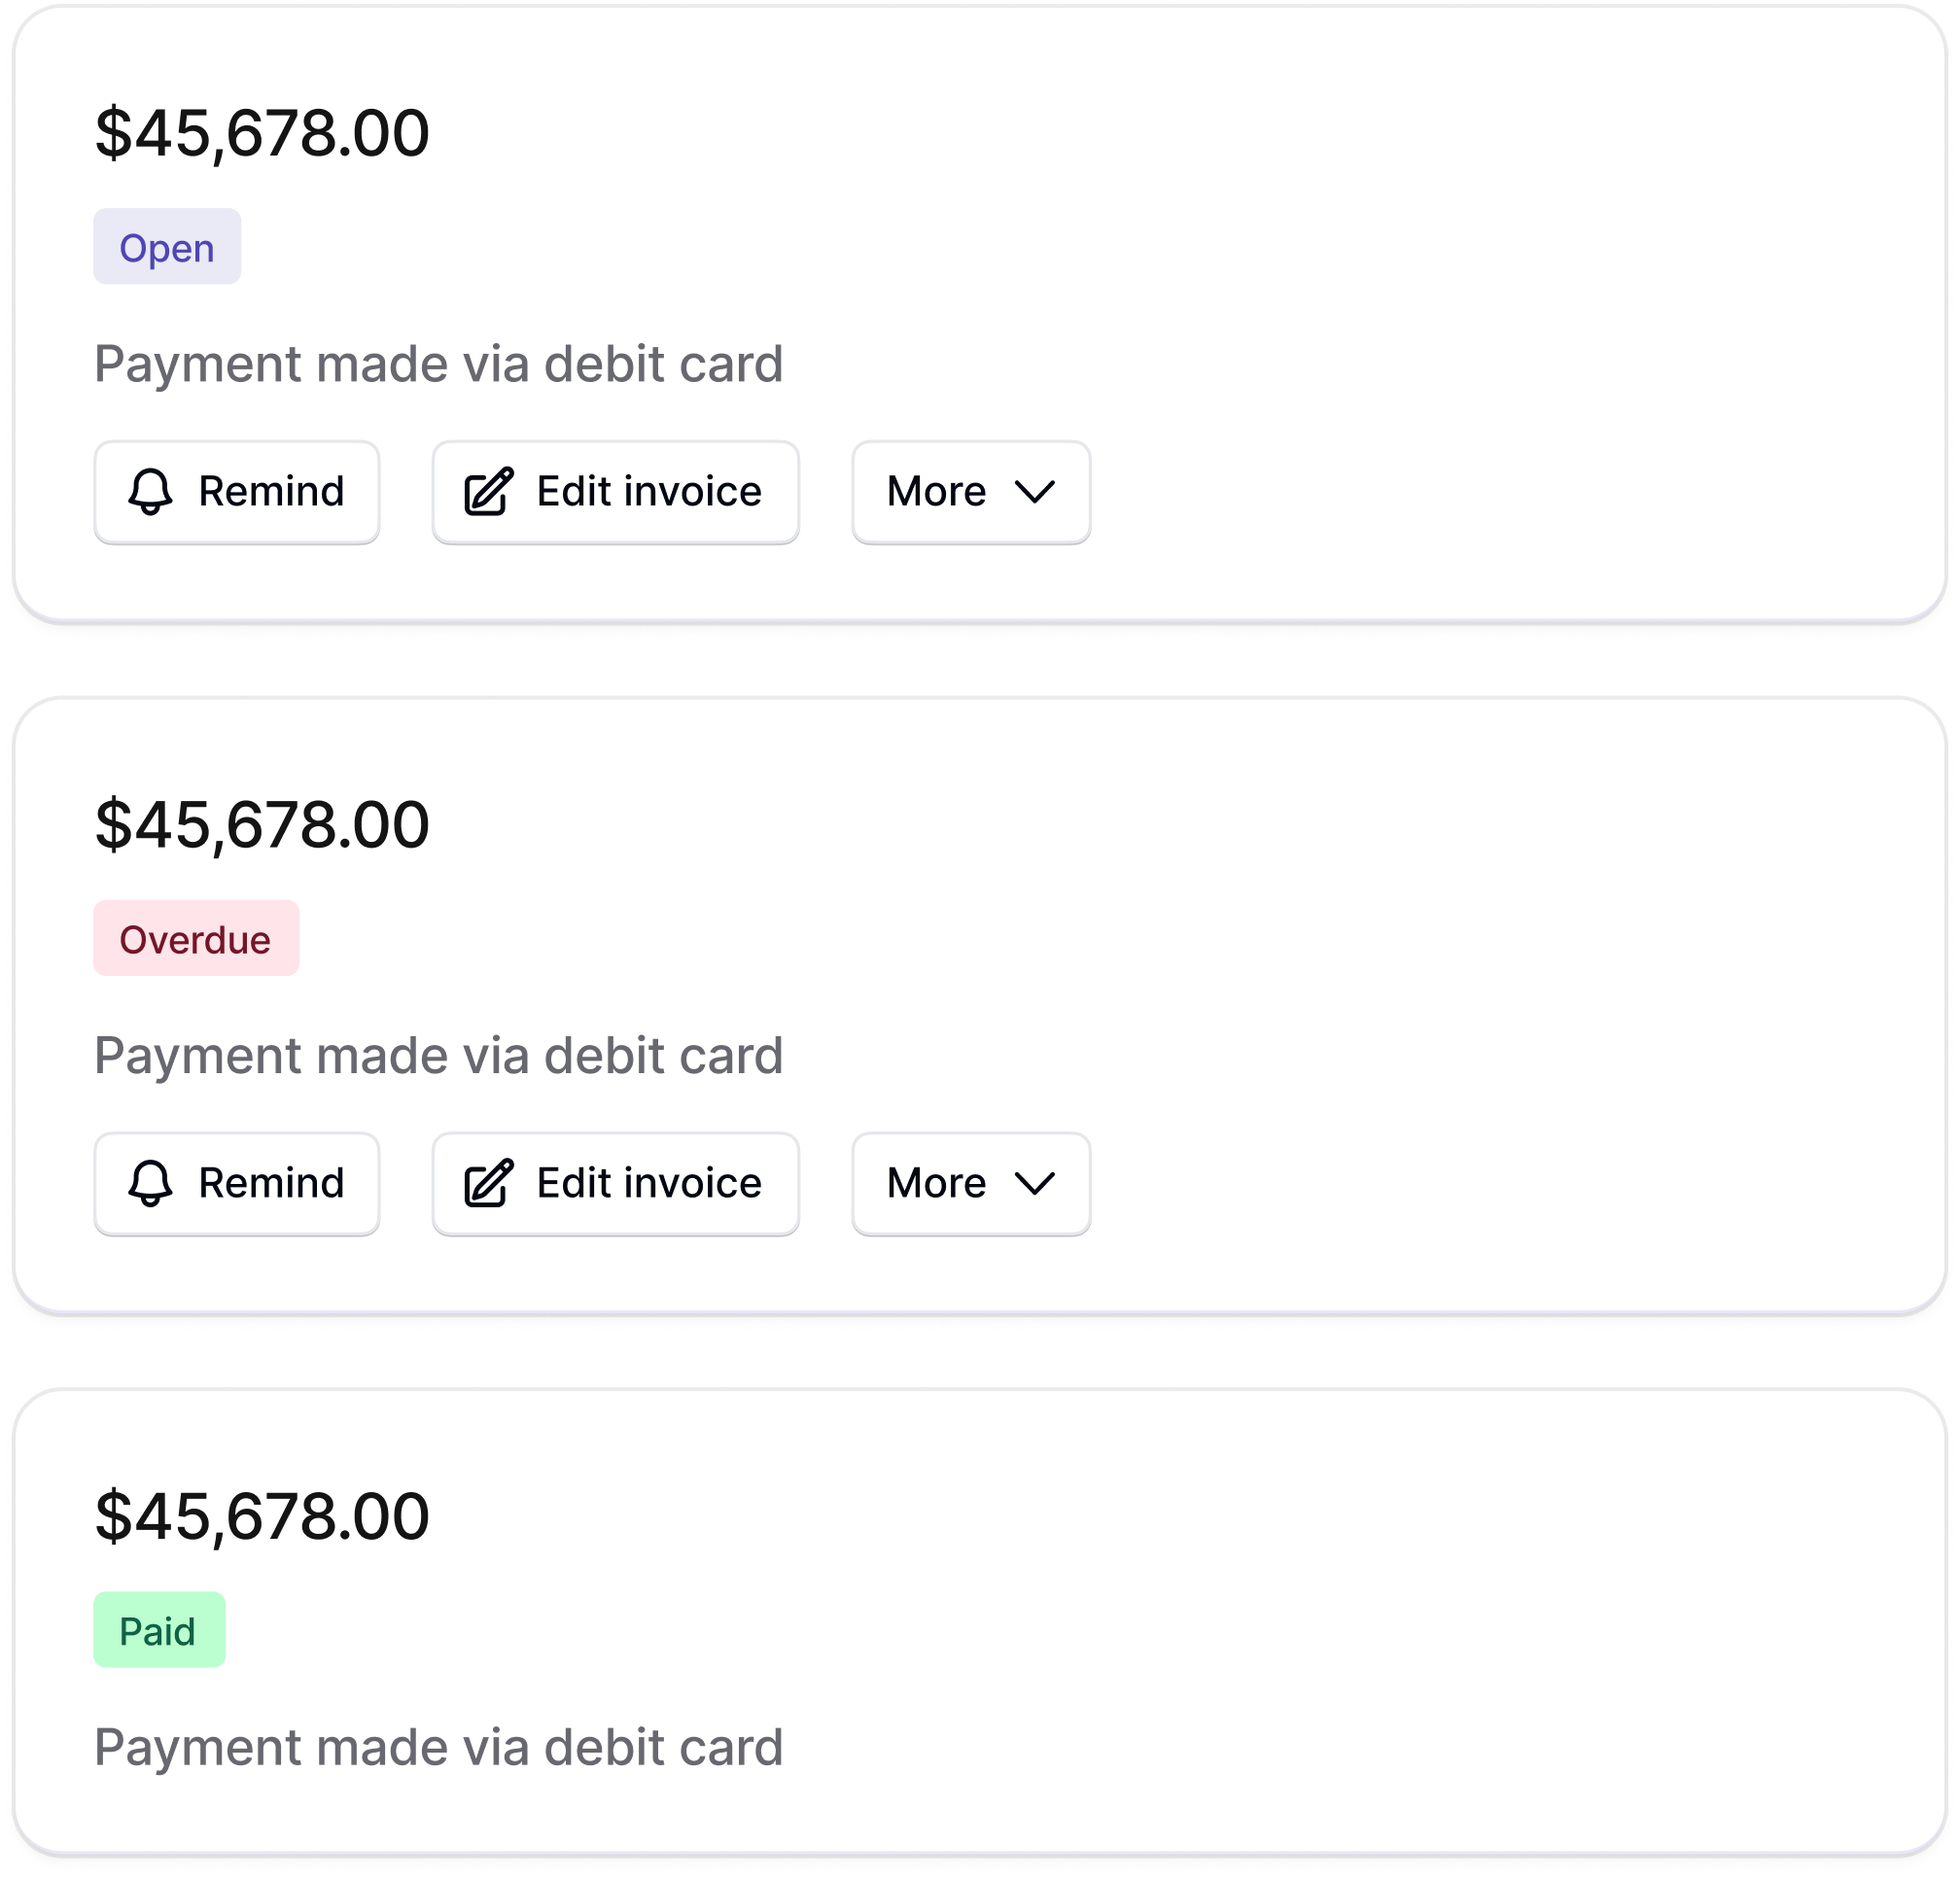Click the chevron arrow beside More on the Overdue invoice
This screenshot has height=1878, width=1960.
click(1035, 1184)
